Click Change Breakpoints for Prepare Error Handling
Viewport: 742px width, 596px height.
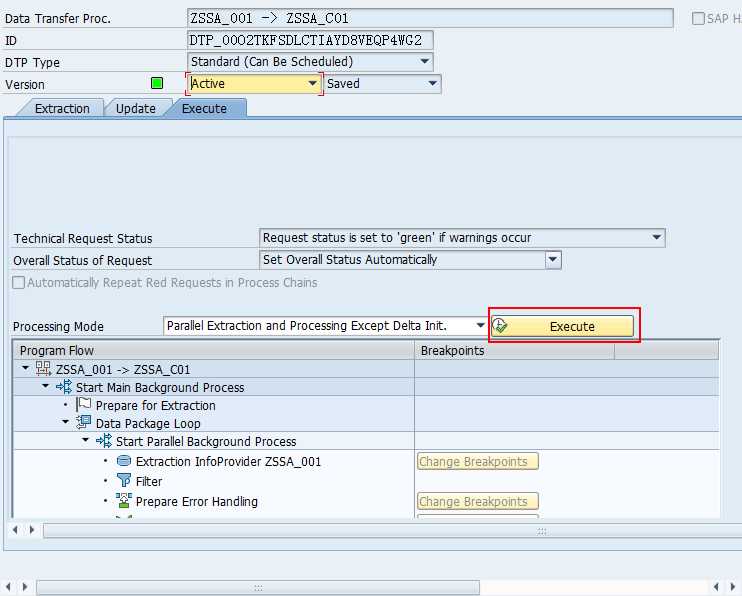477,501
